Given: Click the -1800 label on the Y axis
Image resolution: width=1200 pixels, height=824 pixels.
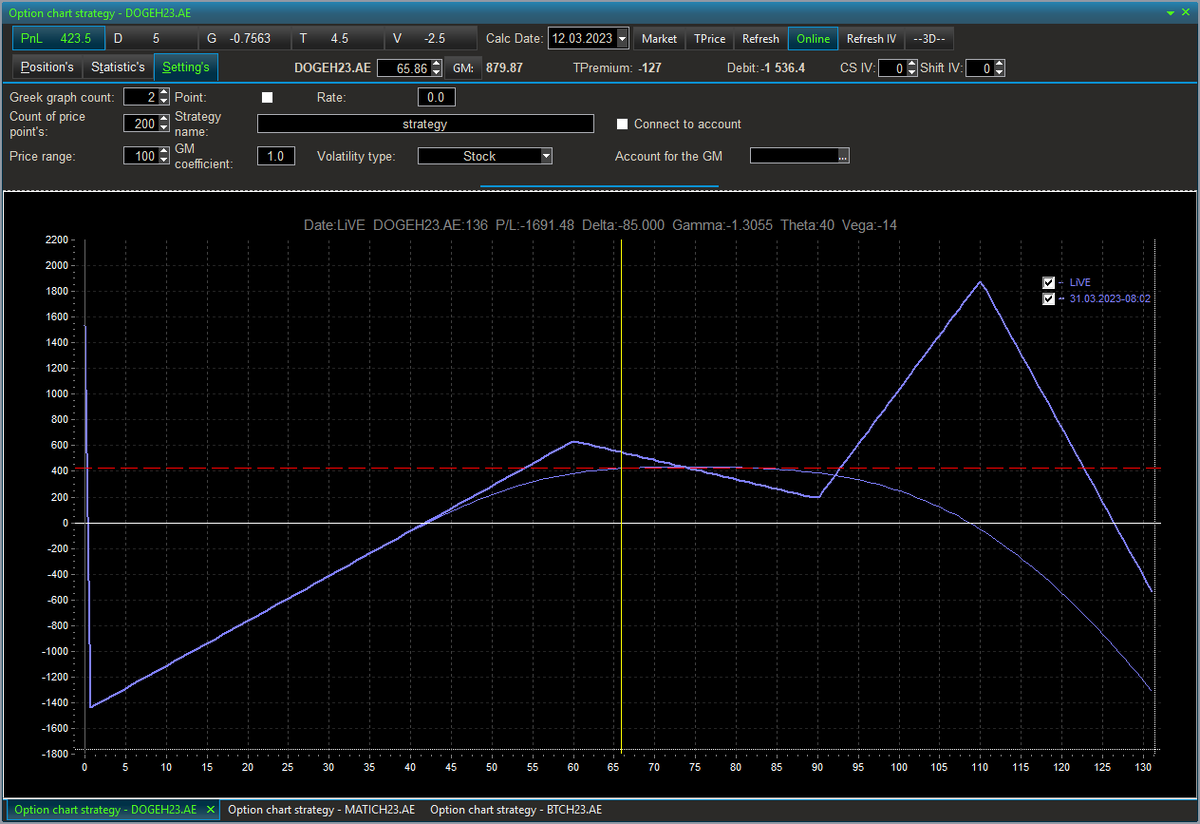Looking at the screenshot, I should pyautogui.click(x=53, y=753).
